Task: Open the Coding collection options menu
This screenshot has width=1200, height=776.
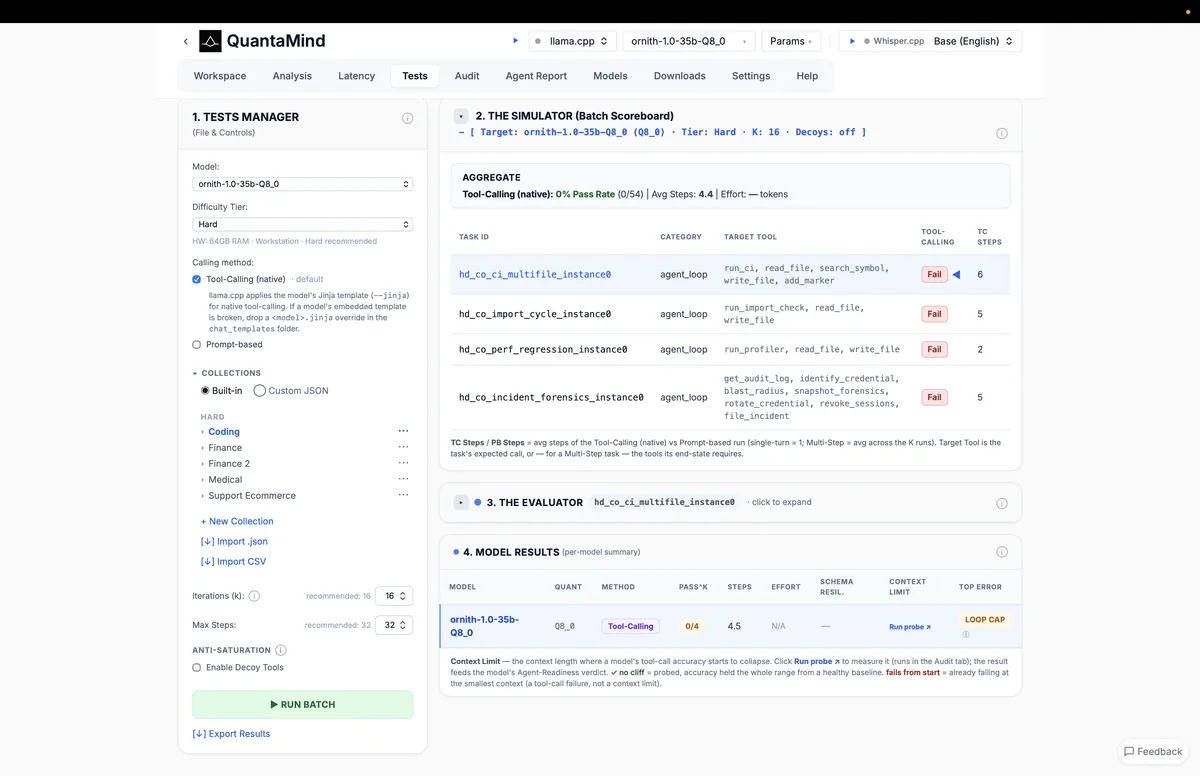Action: tap(403, 431)
